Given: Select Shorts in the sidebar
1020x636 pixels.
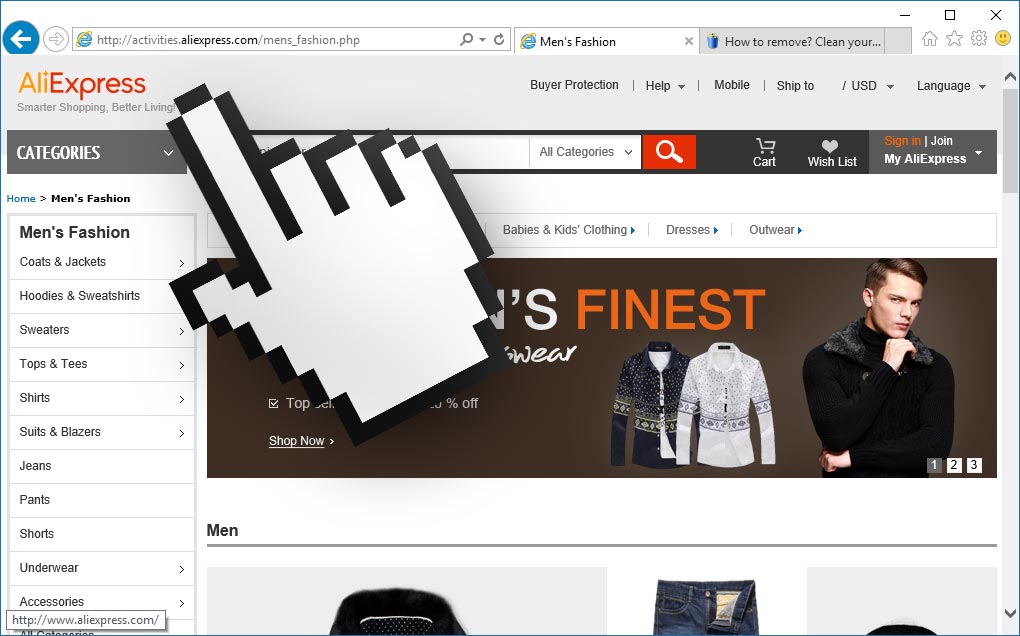Looking at the screenshot, I should (36, 533).
